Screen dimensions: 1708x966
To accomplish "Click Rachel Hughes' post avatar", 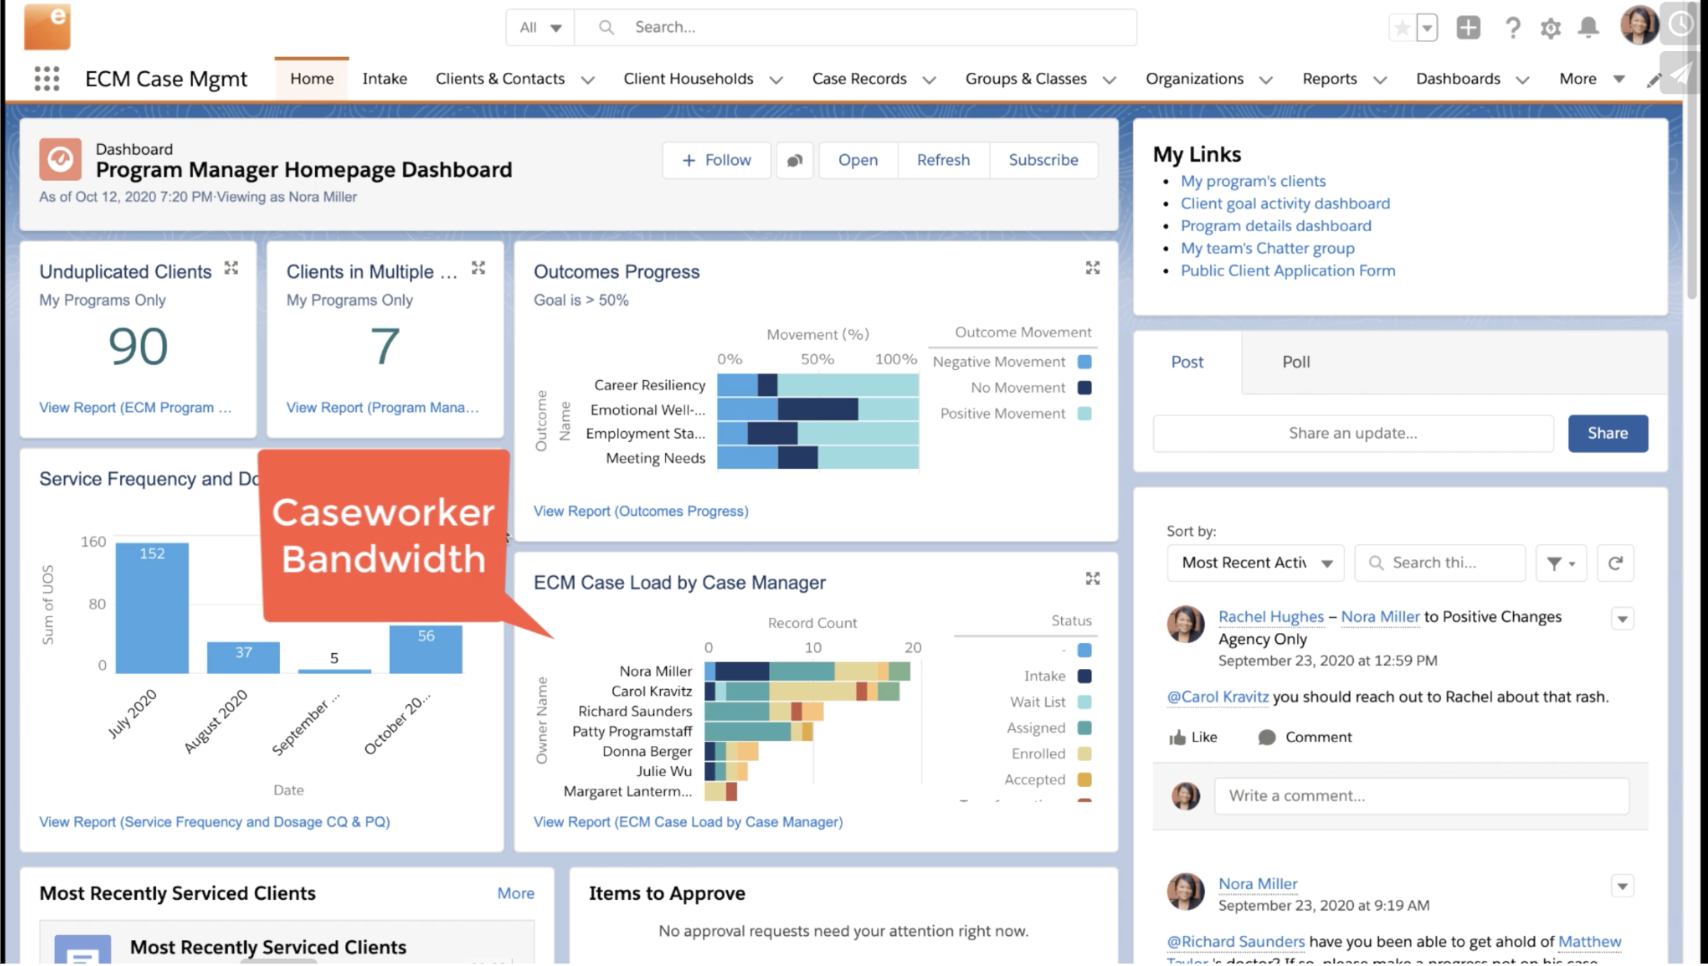I will coord(1186,624).
